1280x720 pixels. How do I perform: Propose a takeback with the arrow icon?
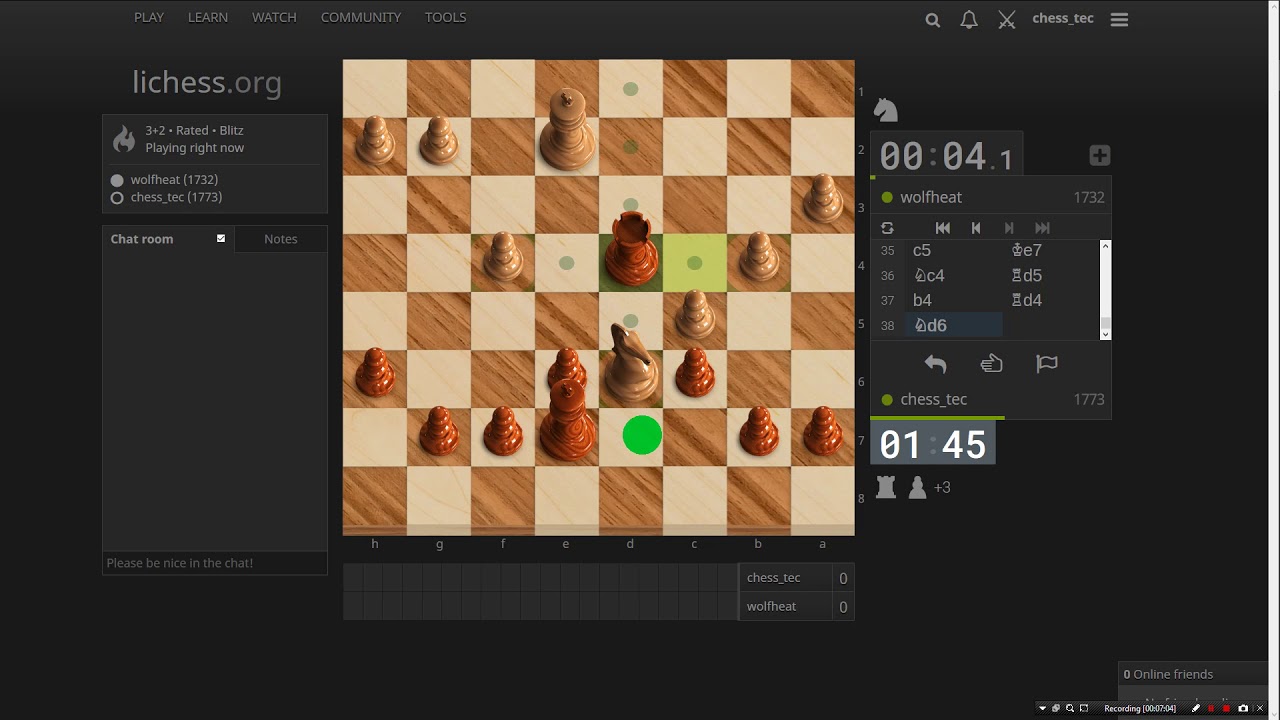(x=935, y=364)
